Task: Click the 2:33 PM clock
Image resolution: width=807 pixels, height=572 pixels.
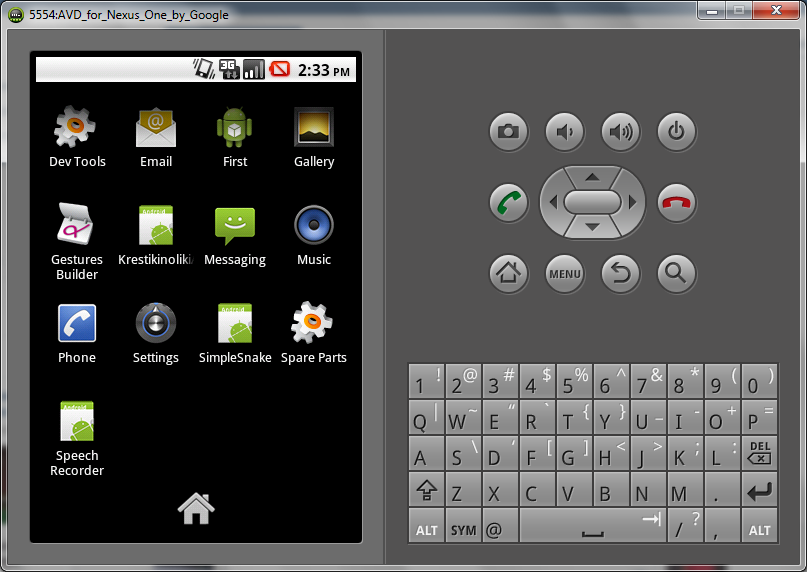Action: click(324, 70)
